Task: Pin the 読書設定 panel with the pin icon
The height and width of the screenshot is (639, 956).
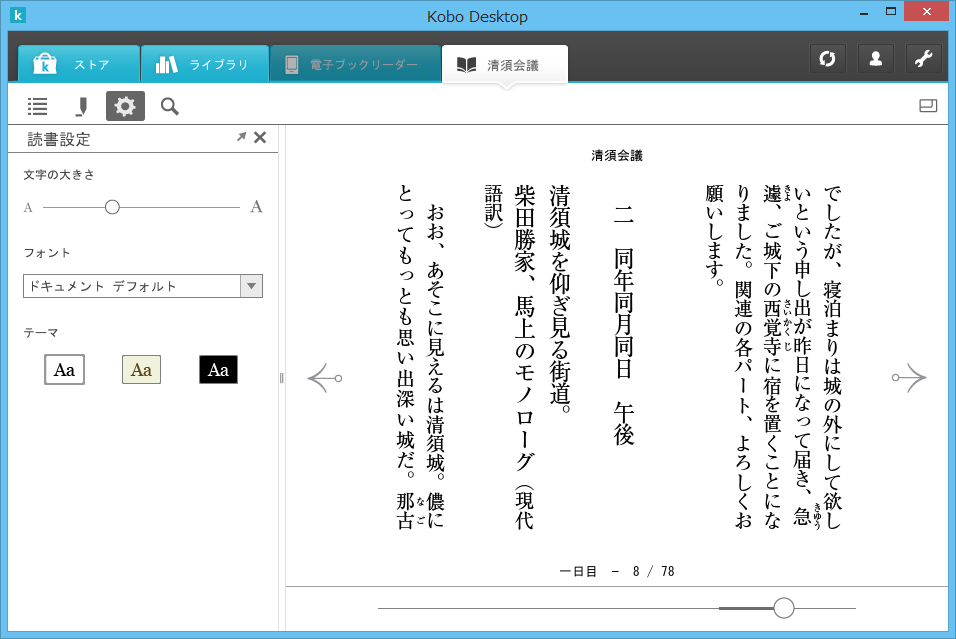Action: pos(240,137)
